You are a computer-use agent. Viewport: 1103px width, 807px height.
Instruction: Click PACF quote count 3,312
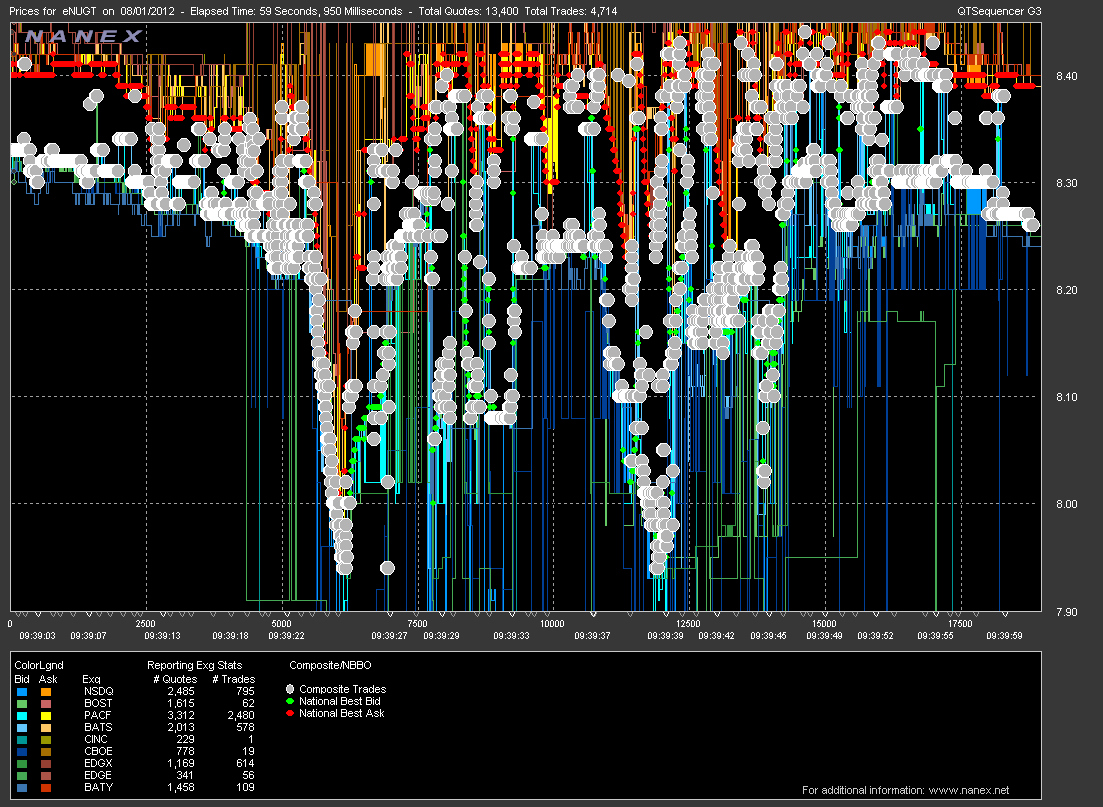[181, 716]
